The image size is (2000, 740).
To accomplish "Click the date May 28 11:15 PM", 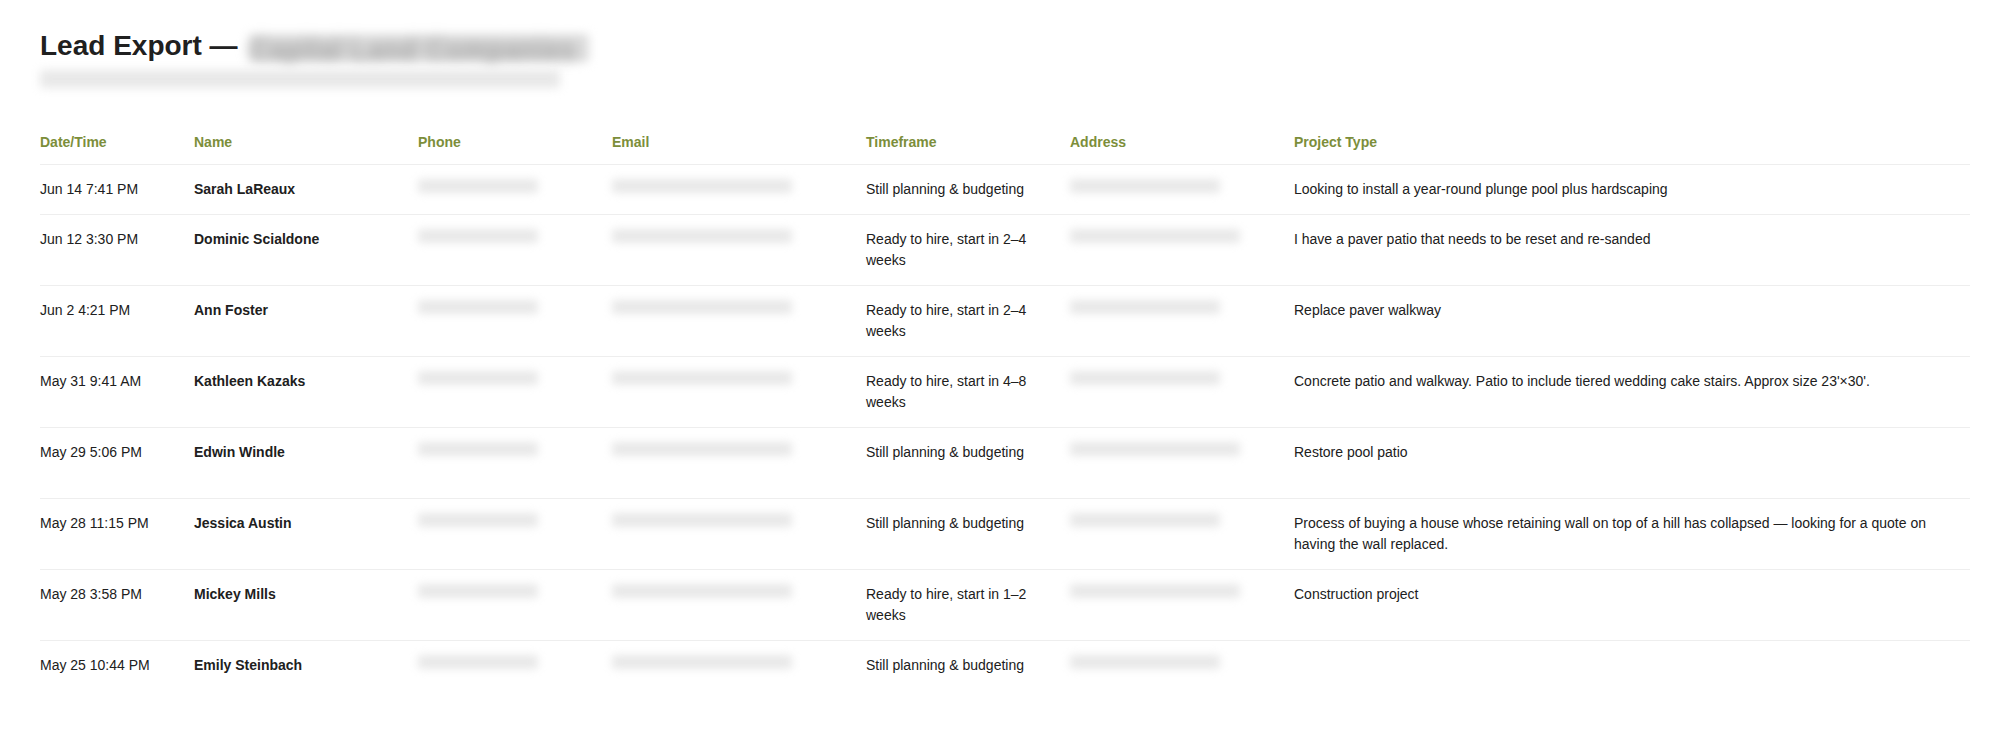I will (94, 523).
